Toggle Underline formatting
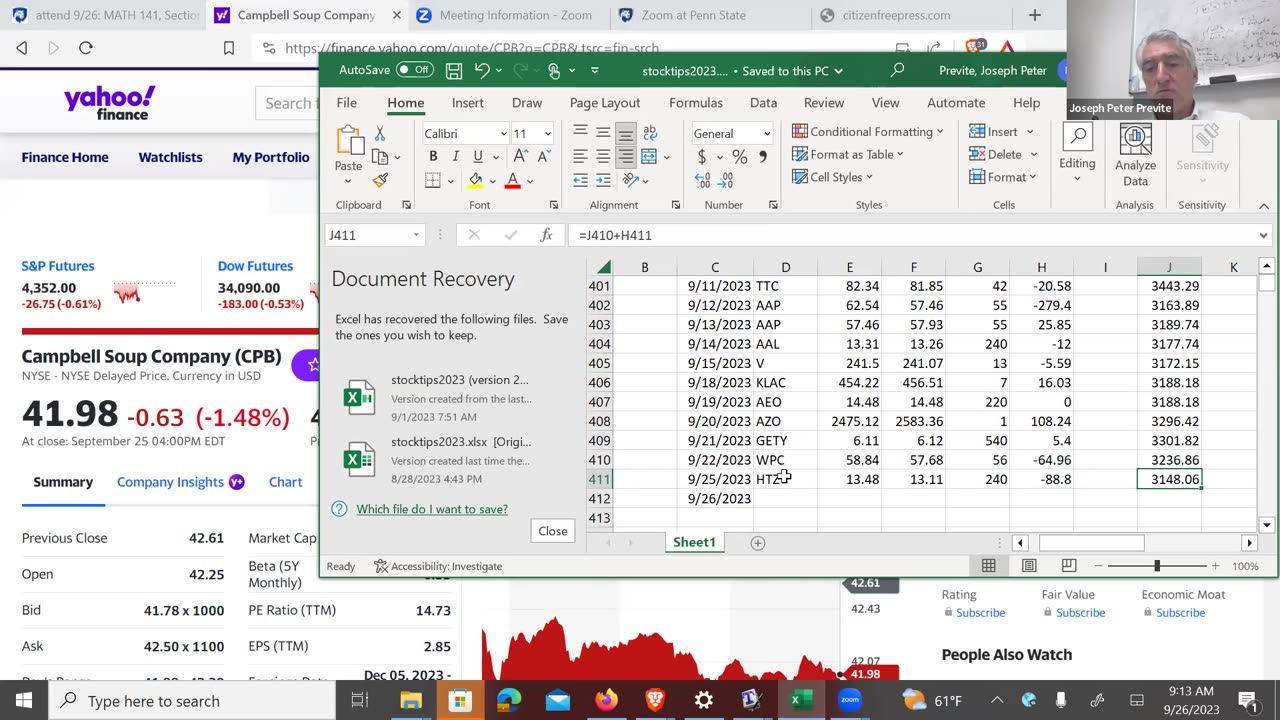This screenshot has height=720, width=1280. point(478,157)
